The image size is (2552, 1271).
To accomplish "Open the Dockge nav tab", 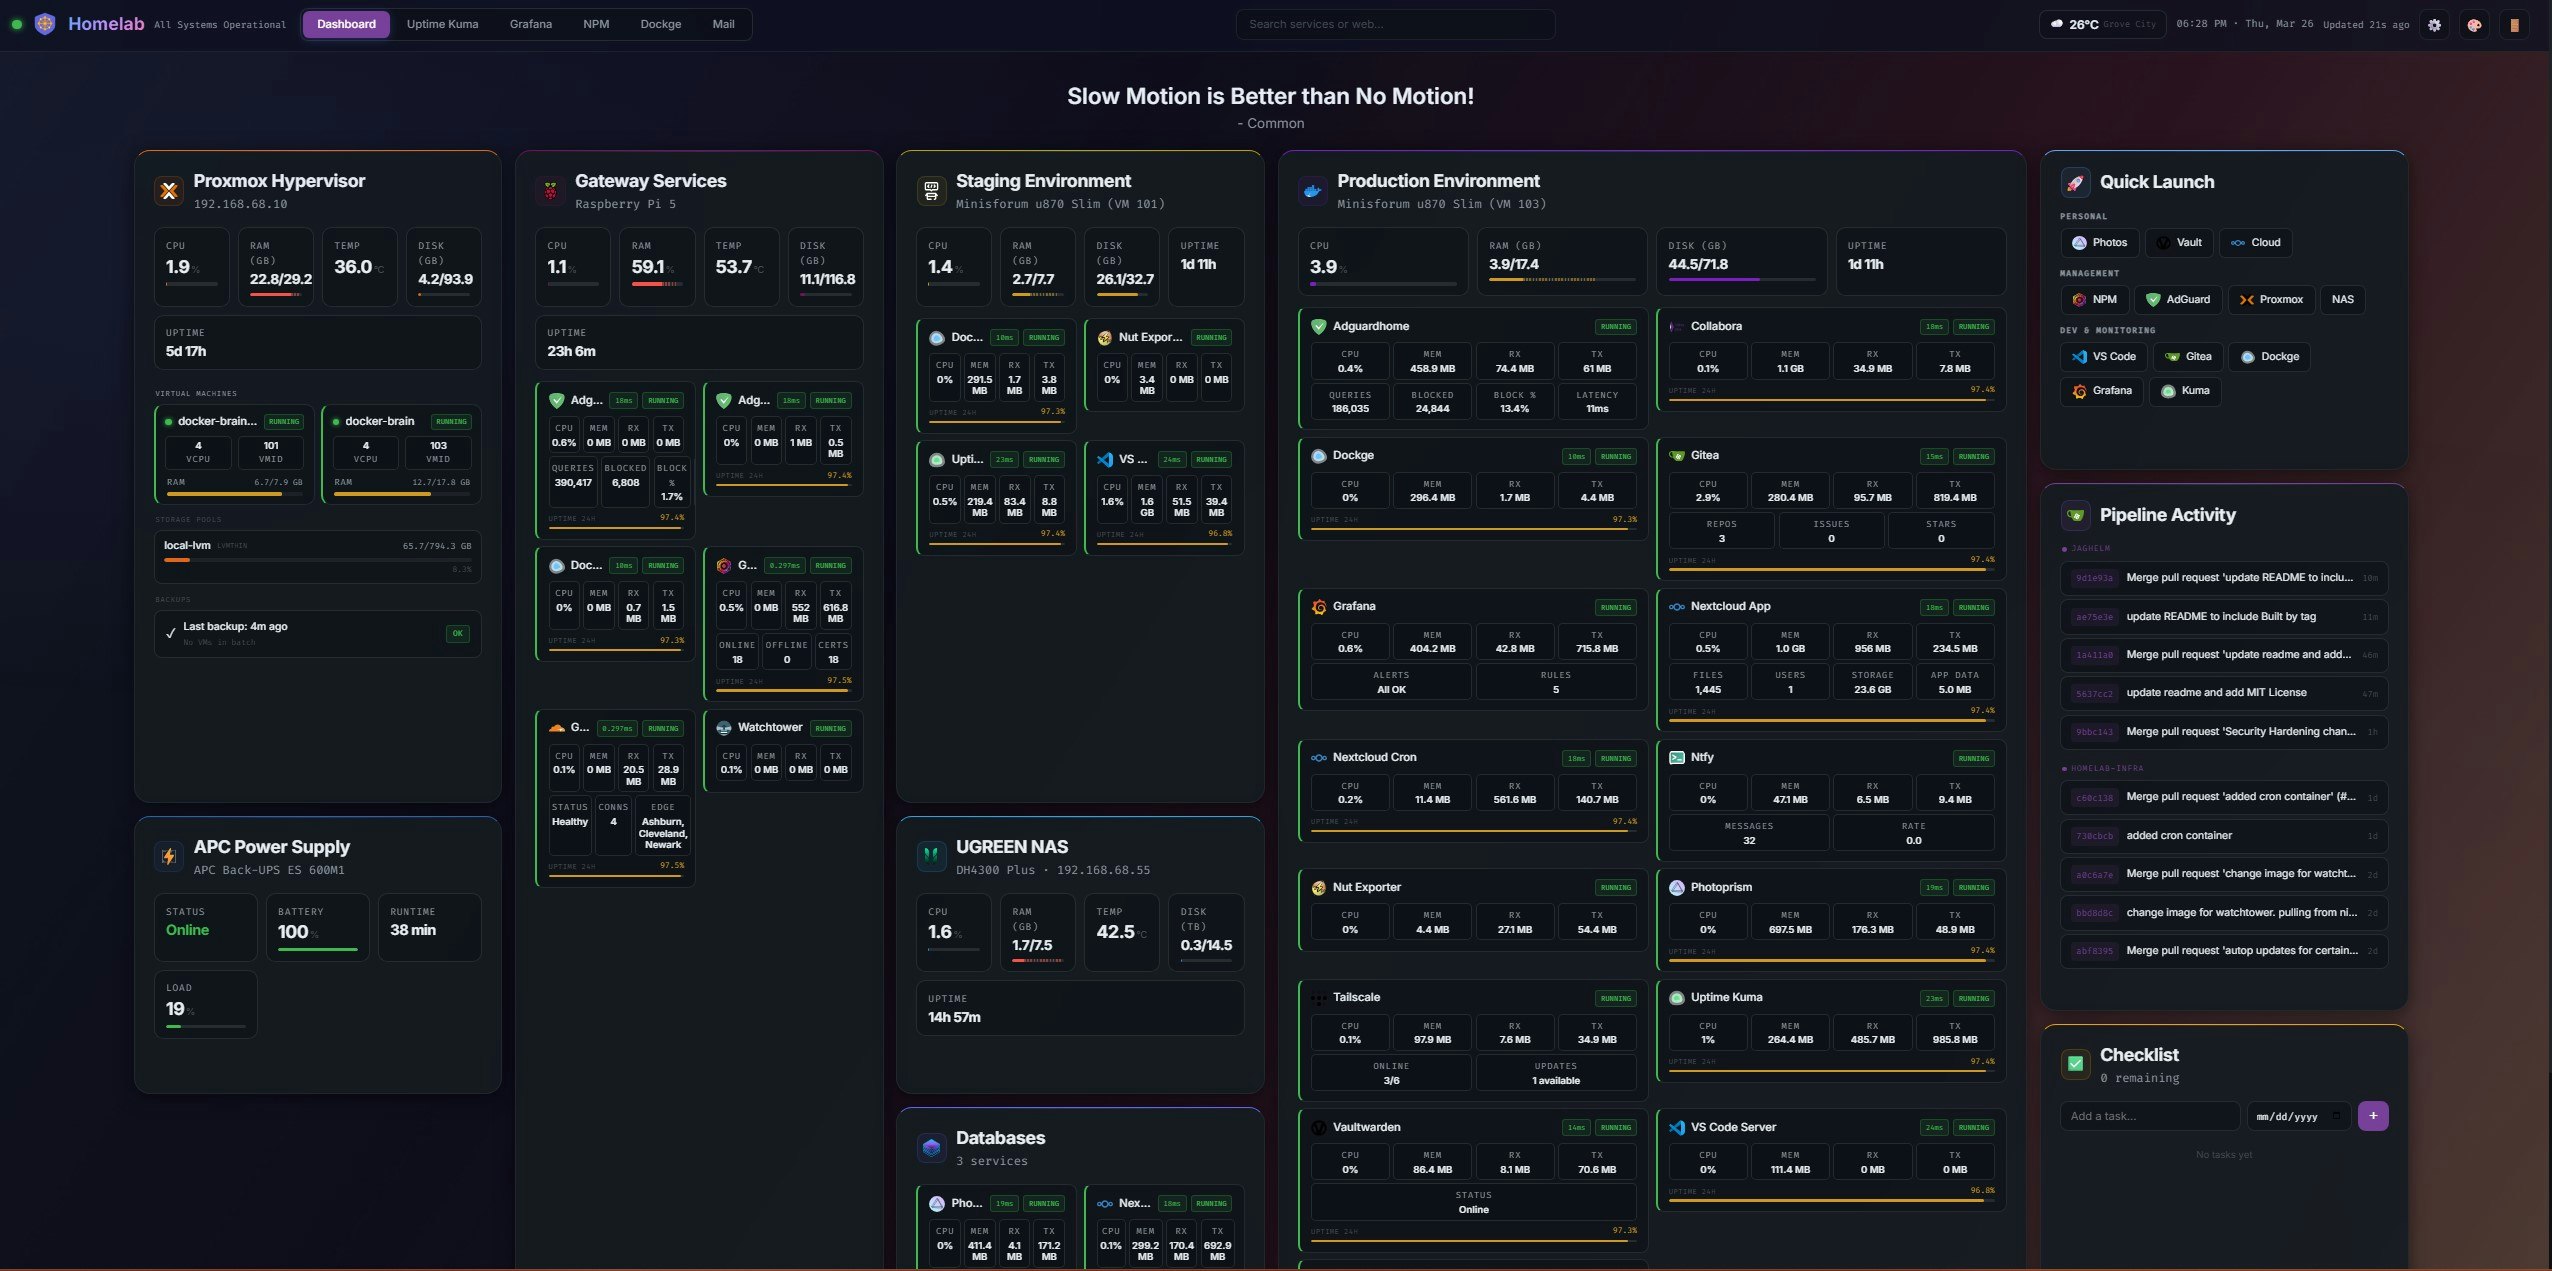I will pos(660,24).
